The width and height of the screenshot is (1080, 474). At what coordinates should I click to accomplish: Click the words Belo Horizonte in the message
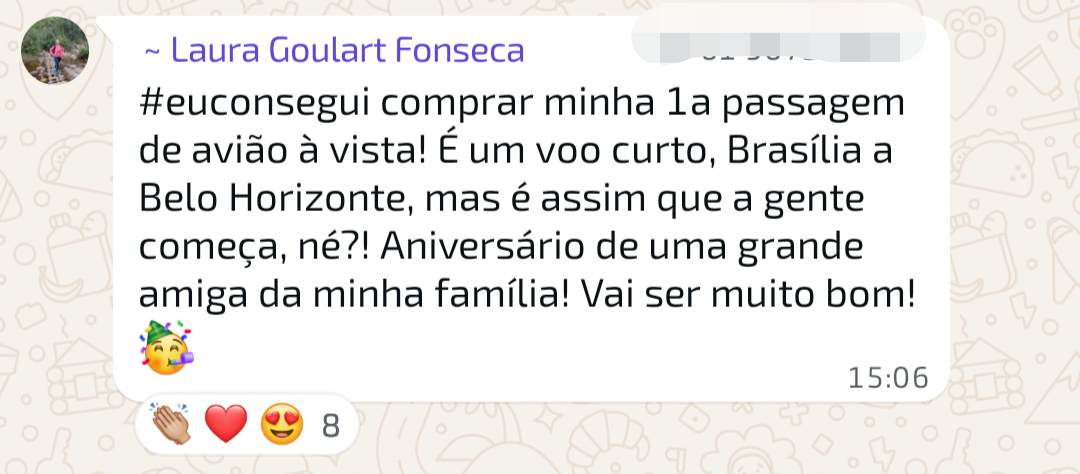[x=275, y=199]
